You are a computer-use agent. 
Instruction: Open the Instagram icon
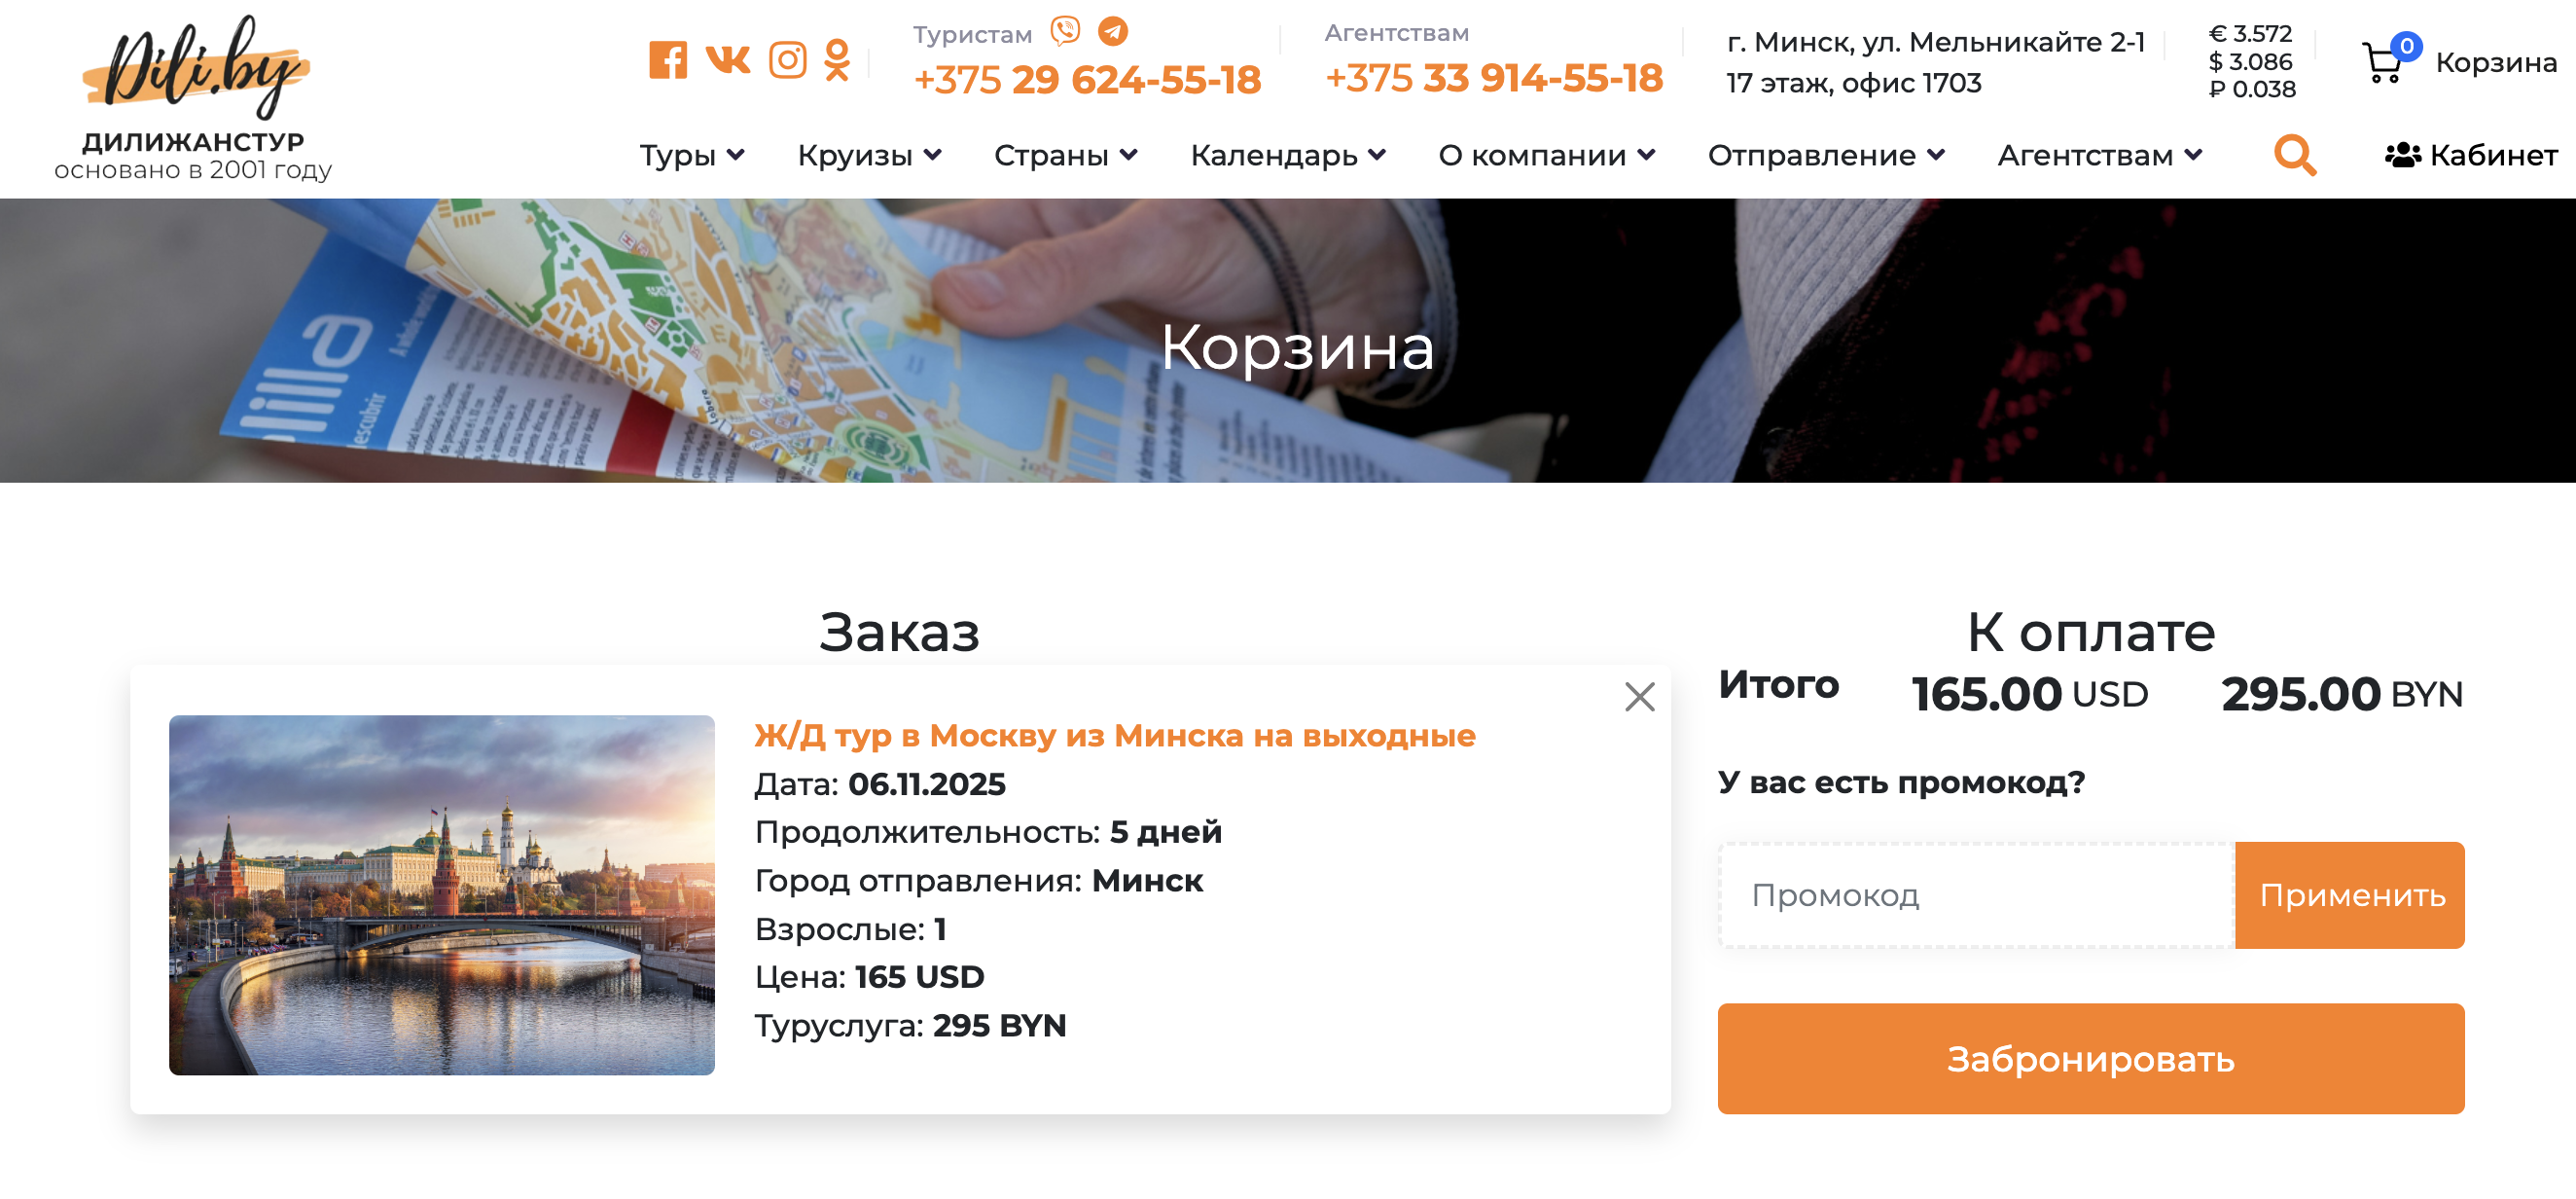(x=787, y=61)
